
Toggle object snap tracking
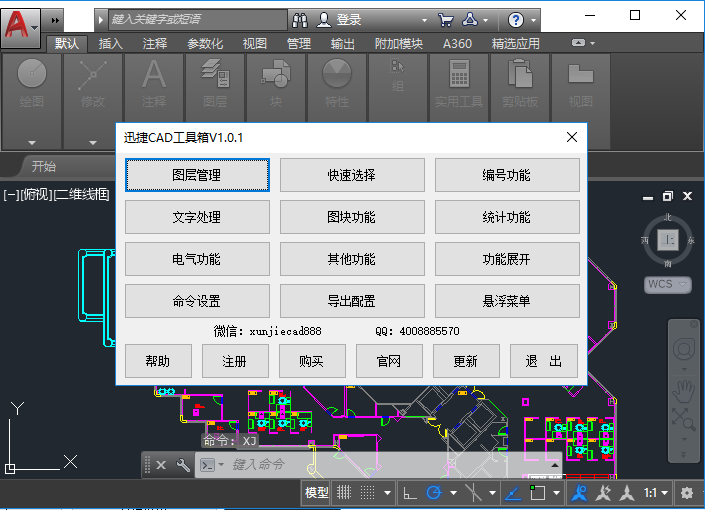513,493
